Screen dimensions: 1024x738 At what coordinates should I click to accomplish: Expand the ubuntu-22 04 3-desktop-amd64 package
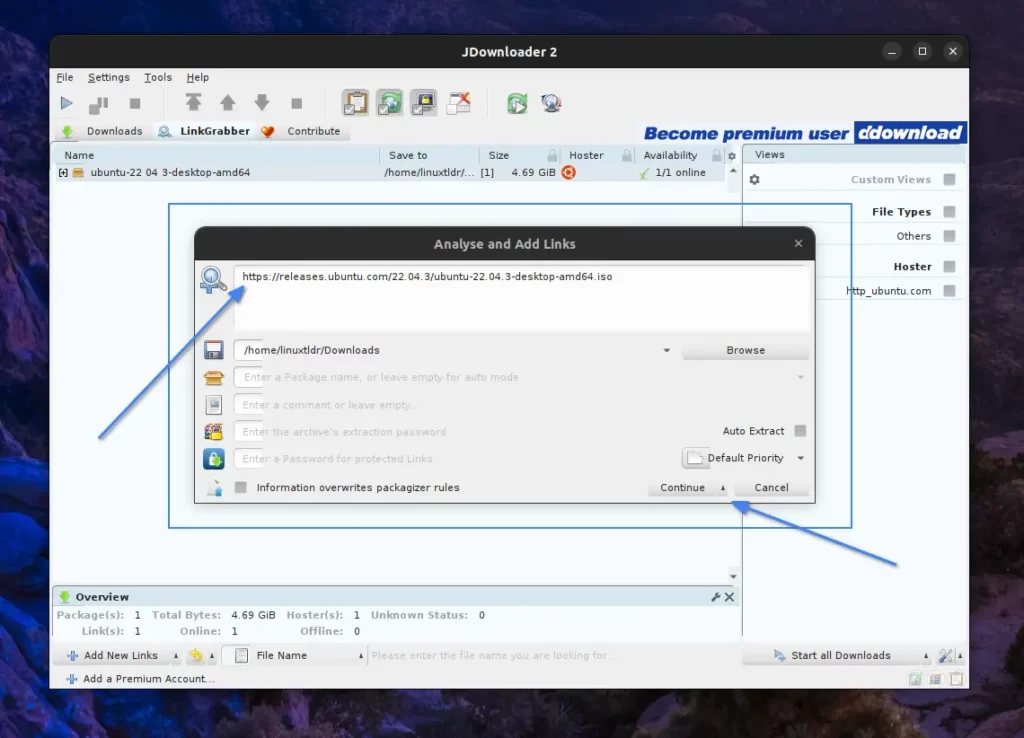(x=63, y=172)
